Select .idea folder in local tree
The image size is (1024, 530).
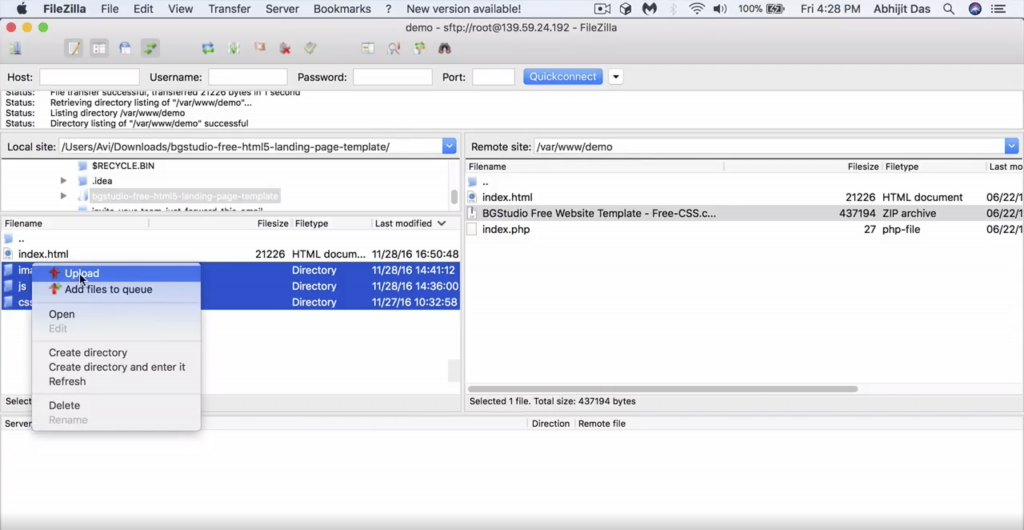102,181
